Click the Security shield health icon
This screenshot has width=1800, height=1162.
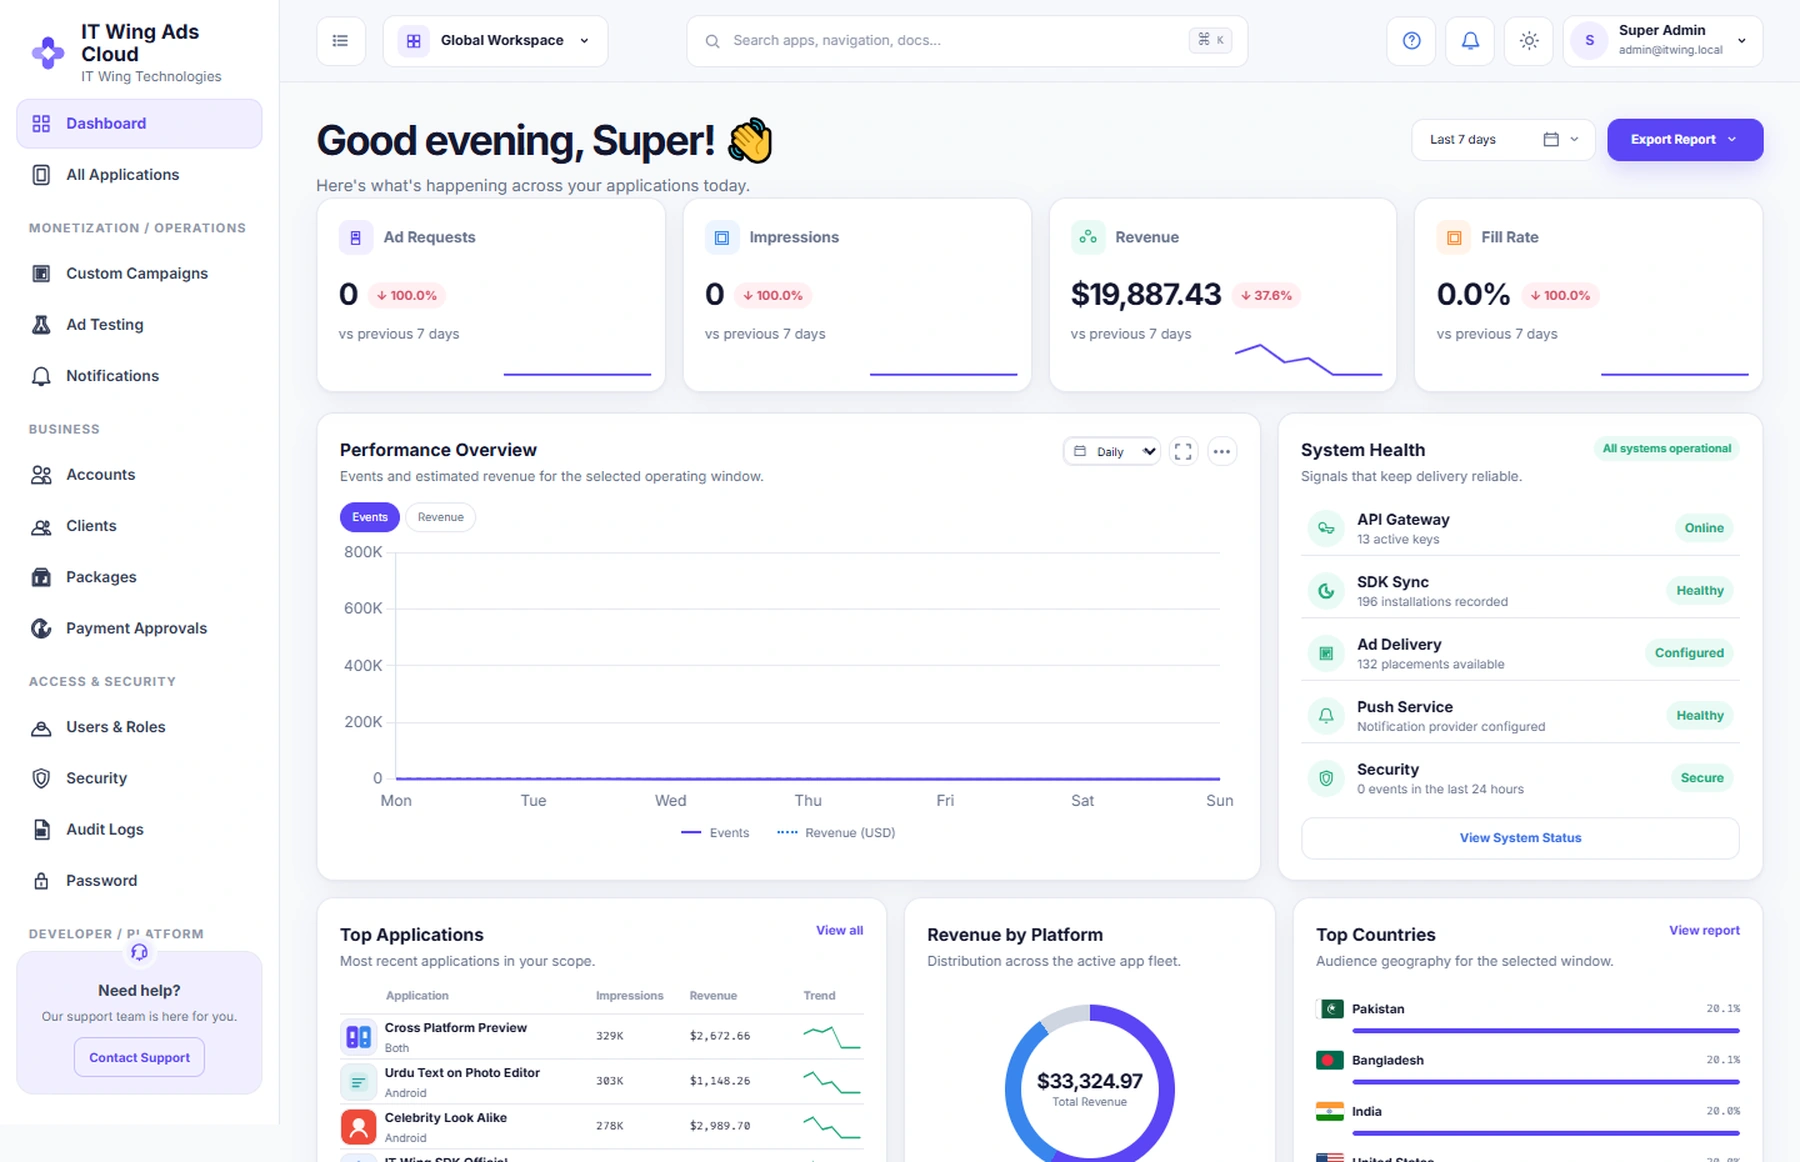pyautogui.click(x=1326, y=778)
